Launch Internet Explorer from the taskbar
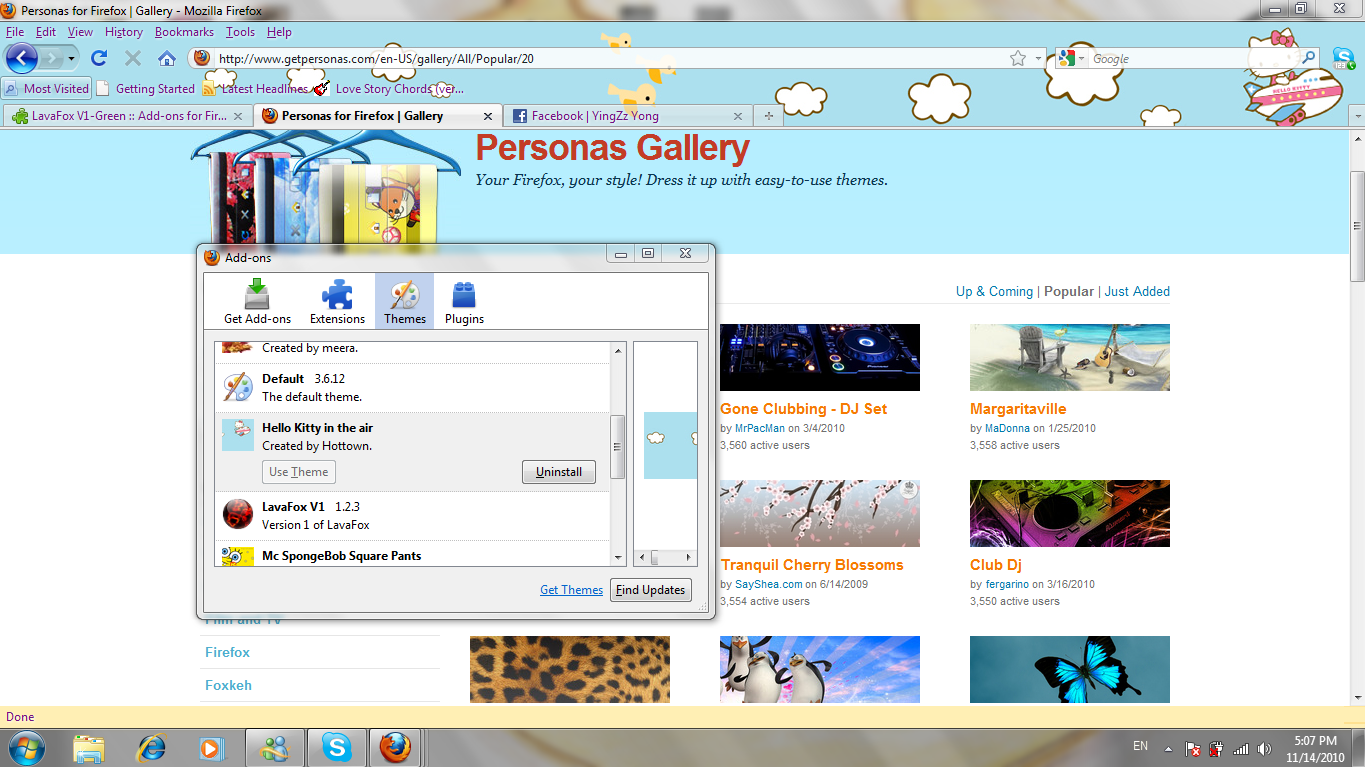1365x767 pixels. point(152,747)
